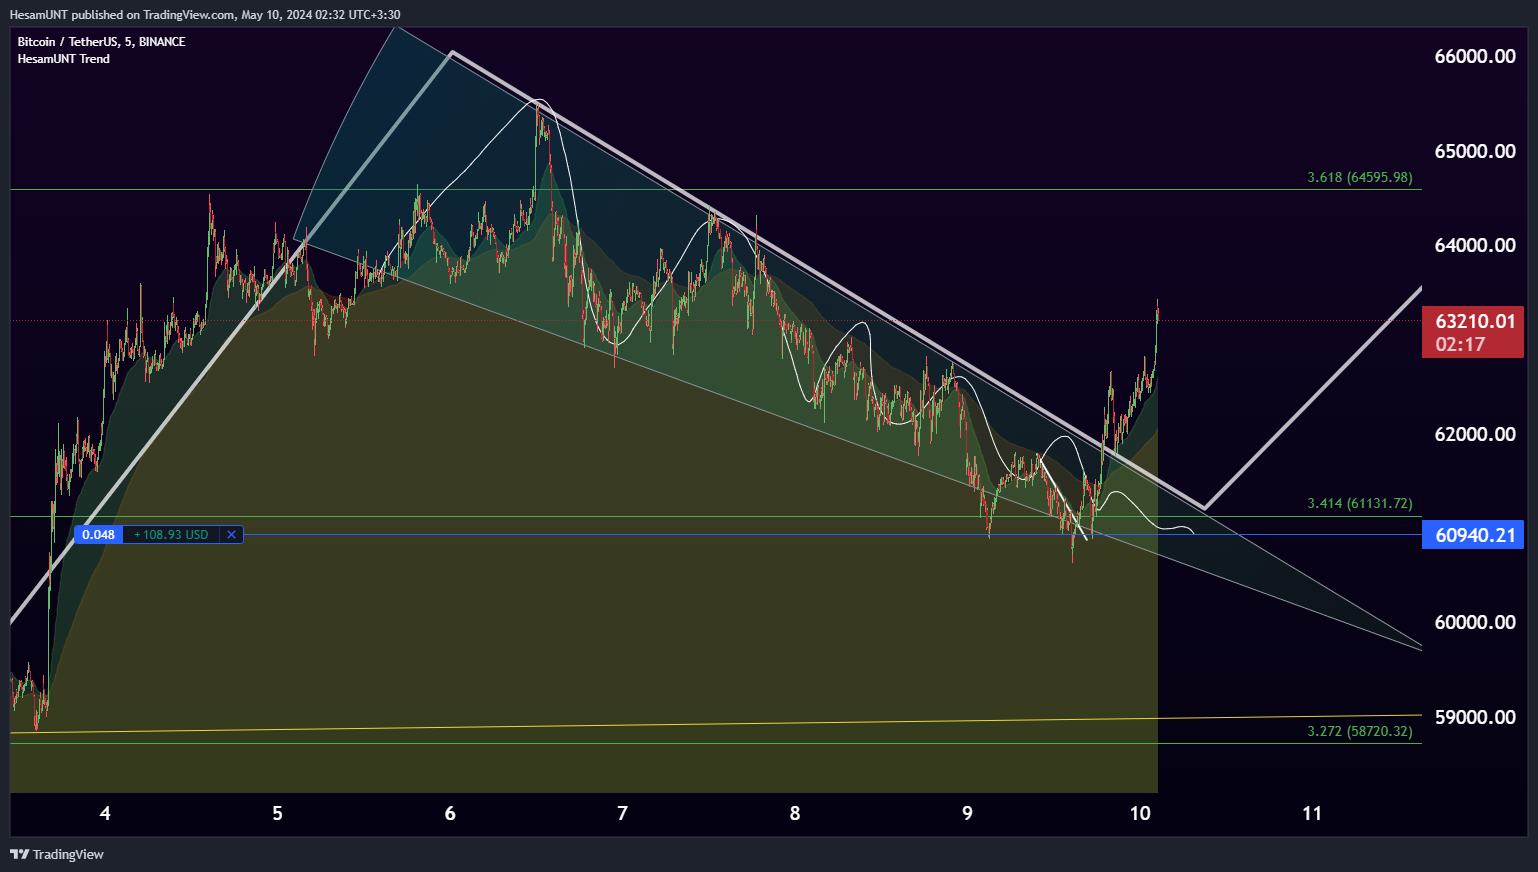Click the 3.618 (64595.98) Fibonacci label
Viewport: 1538px width, 872px height.
click(1359, 177)
